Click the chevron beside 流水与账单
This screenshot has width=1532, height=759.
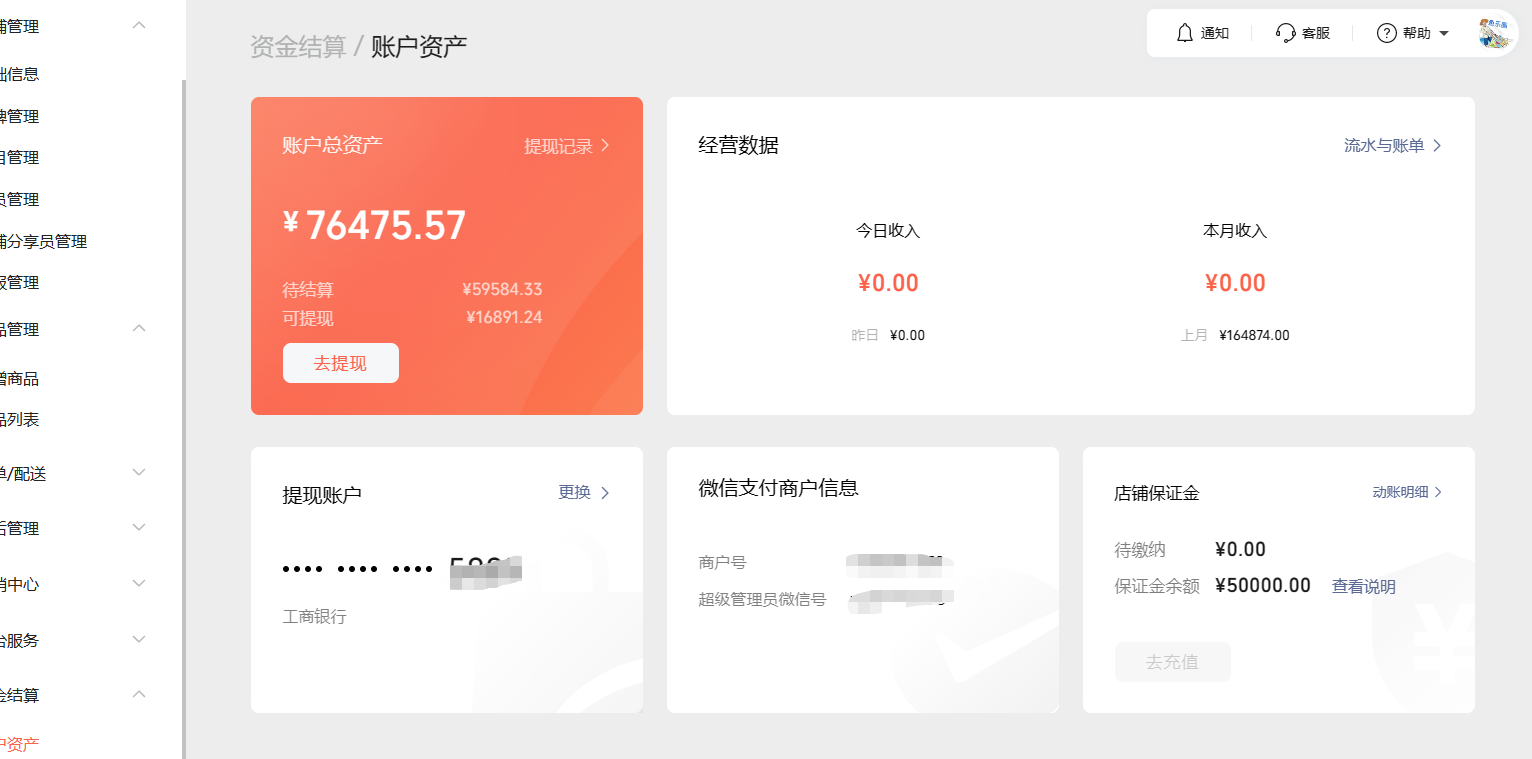coord(1437,146)
